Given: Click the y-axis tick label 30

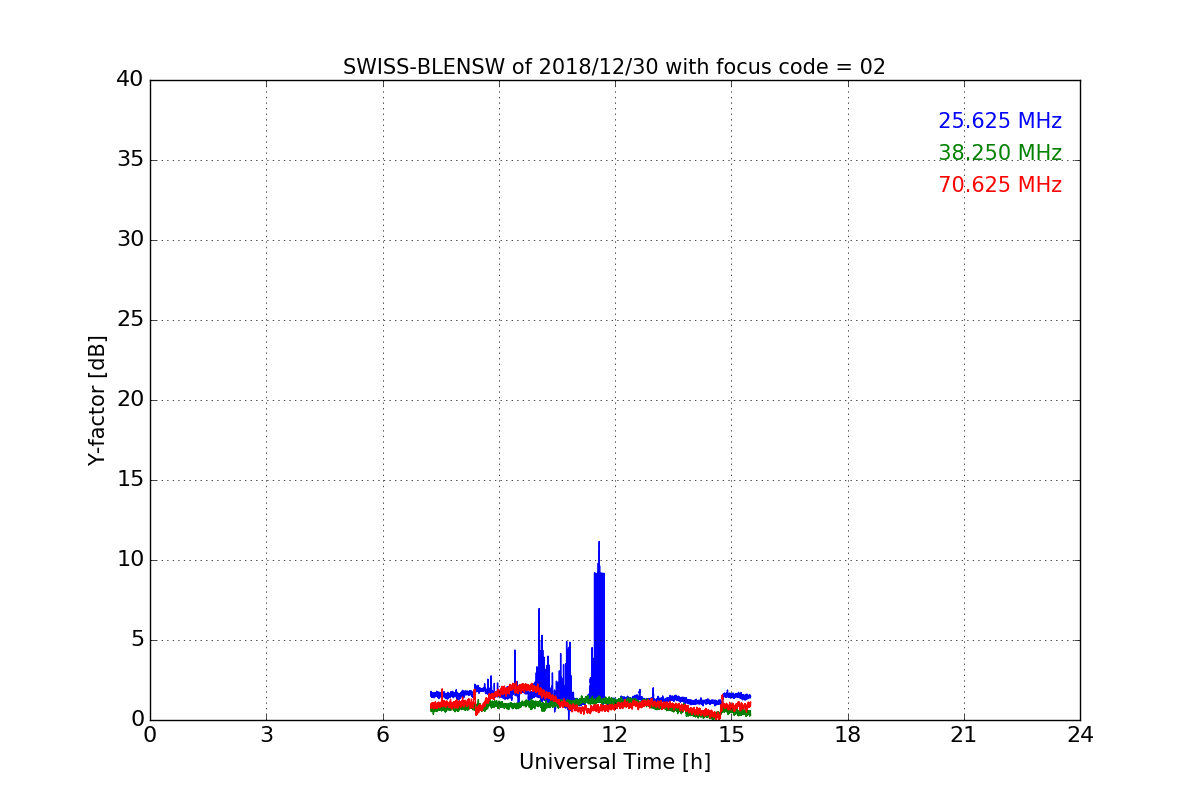Looking at the screenshot, I should tap(130, 240).
